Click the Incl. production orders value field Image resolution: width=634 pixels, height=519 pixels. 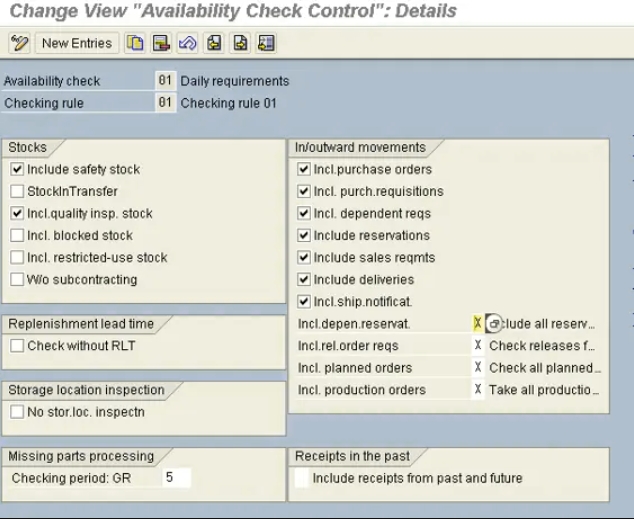(x=477, y=390)
